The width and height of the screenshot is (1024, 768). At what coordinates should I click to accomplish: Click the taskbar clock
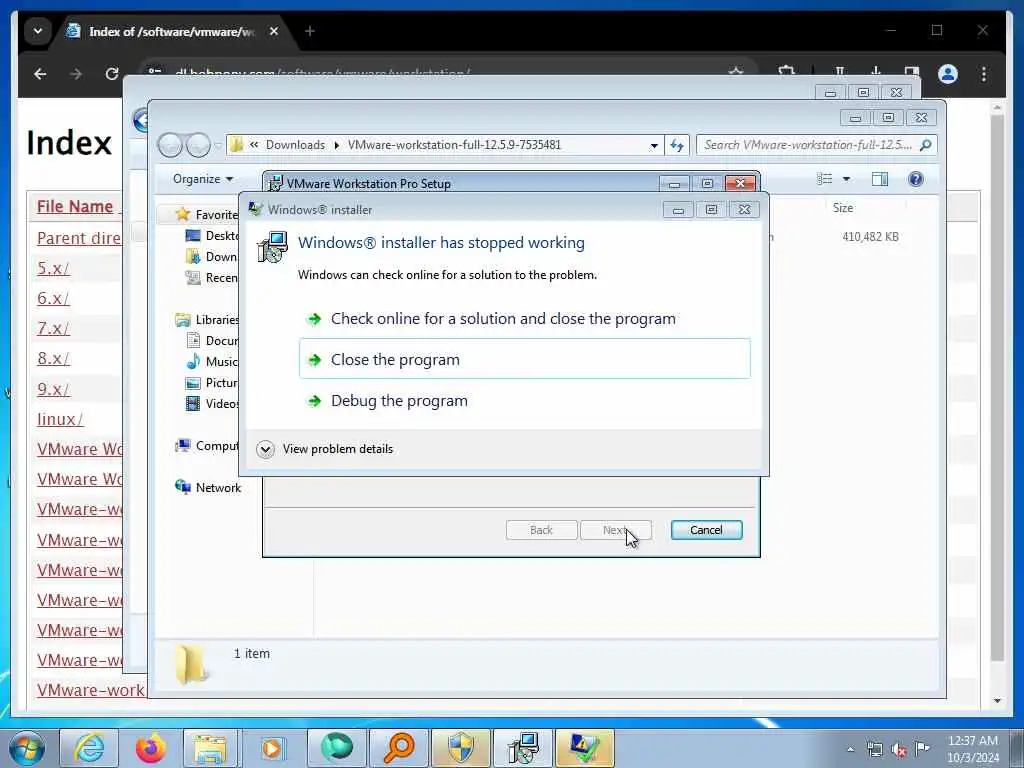point(972,748)
